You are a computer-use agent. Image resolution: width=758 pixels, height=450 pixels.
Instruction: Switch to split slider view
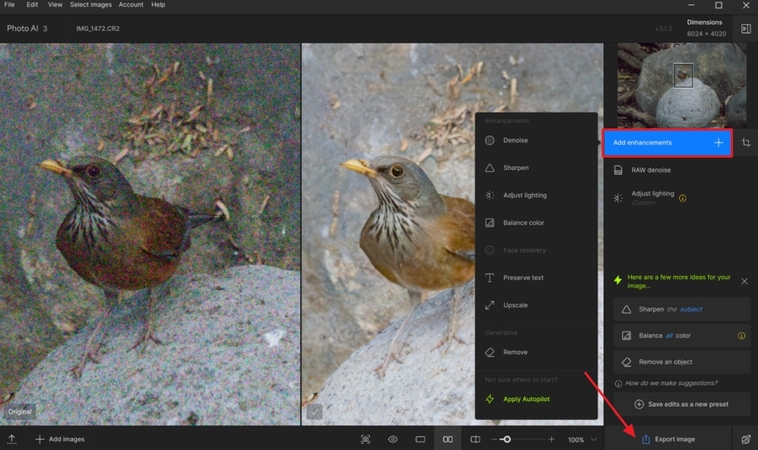pyautogui.click(x=475, y=439)
